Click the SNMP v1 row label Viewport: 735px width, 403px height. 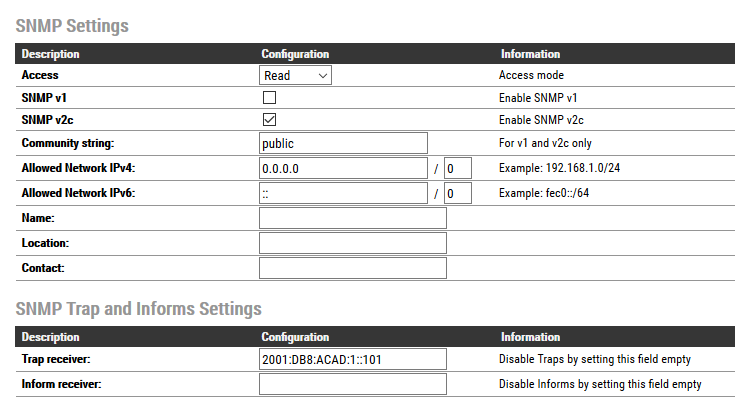coord(40,98)
